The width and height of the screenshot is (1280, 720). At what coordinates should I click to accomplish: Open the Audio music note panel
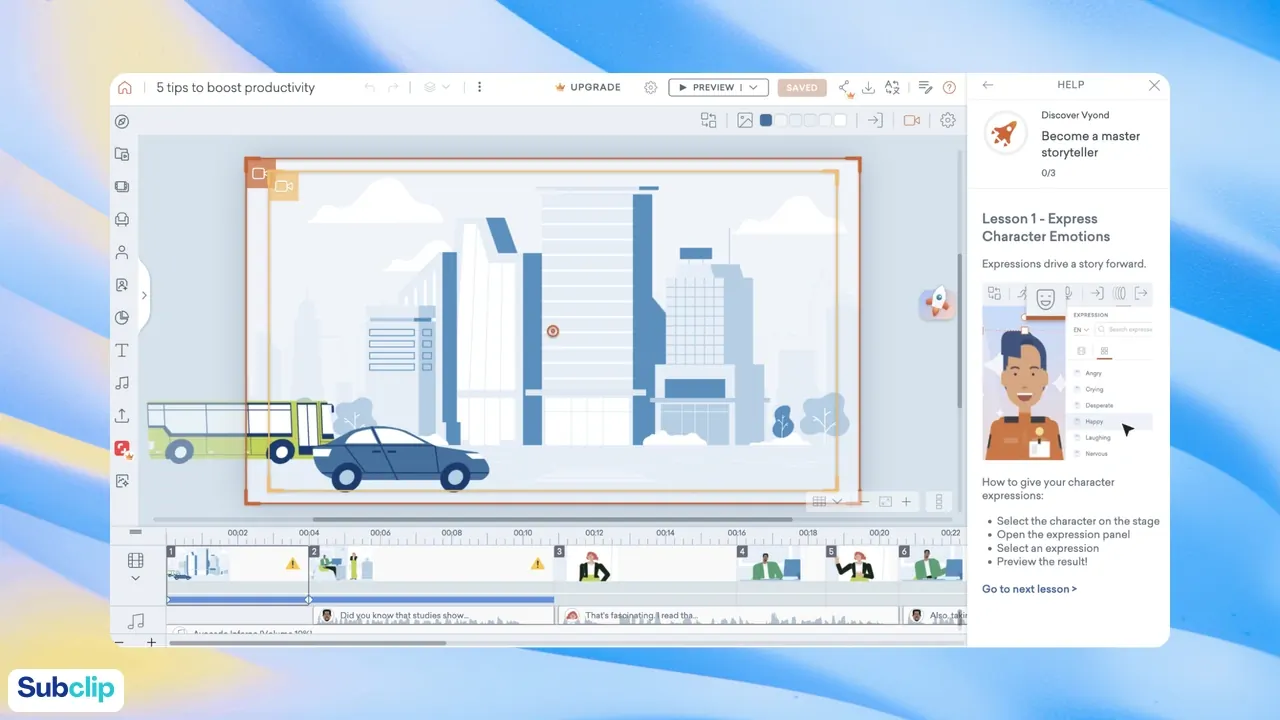pos(122,383)
